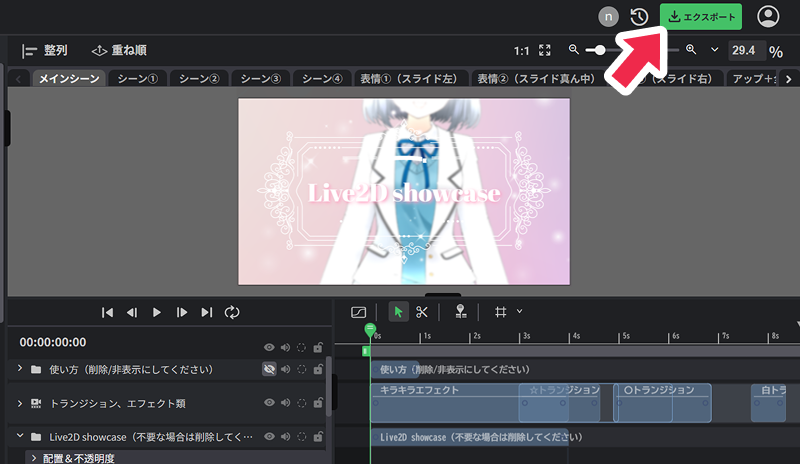Image resolution: width=800 pixels, height=464 pixels.
Task: Show the hidden 使い方 layer
Action: click(269, 369)
